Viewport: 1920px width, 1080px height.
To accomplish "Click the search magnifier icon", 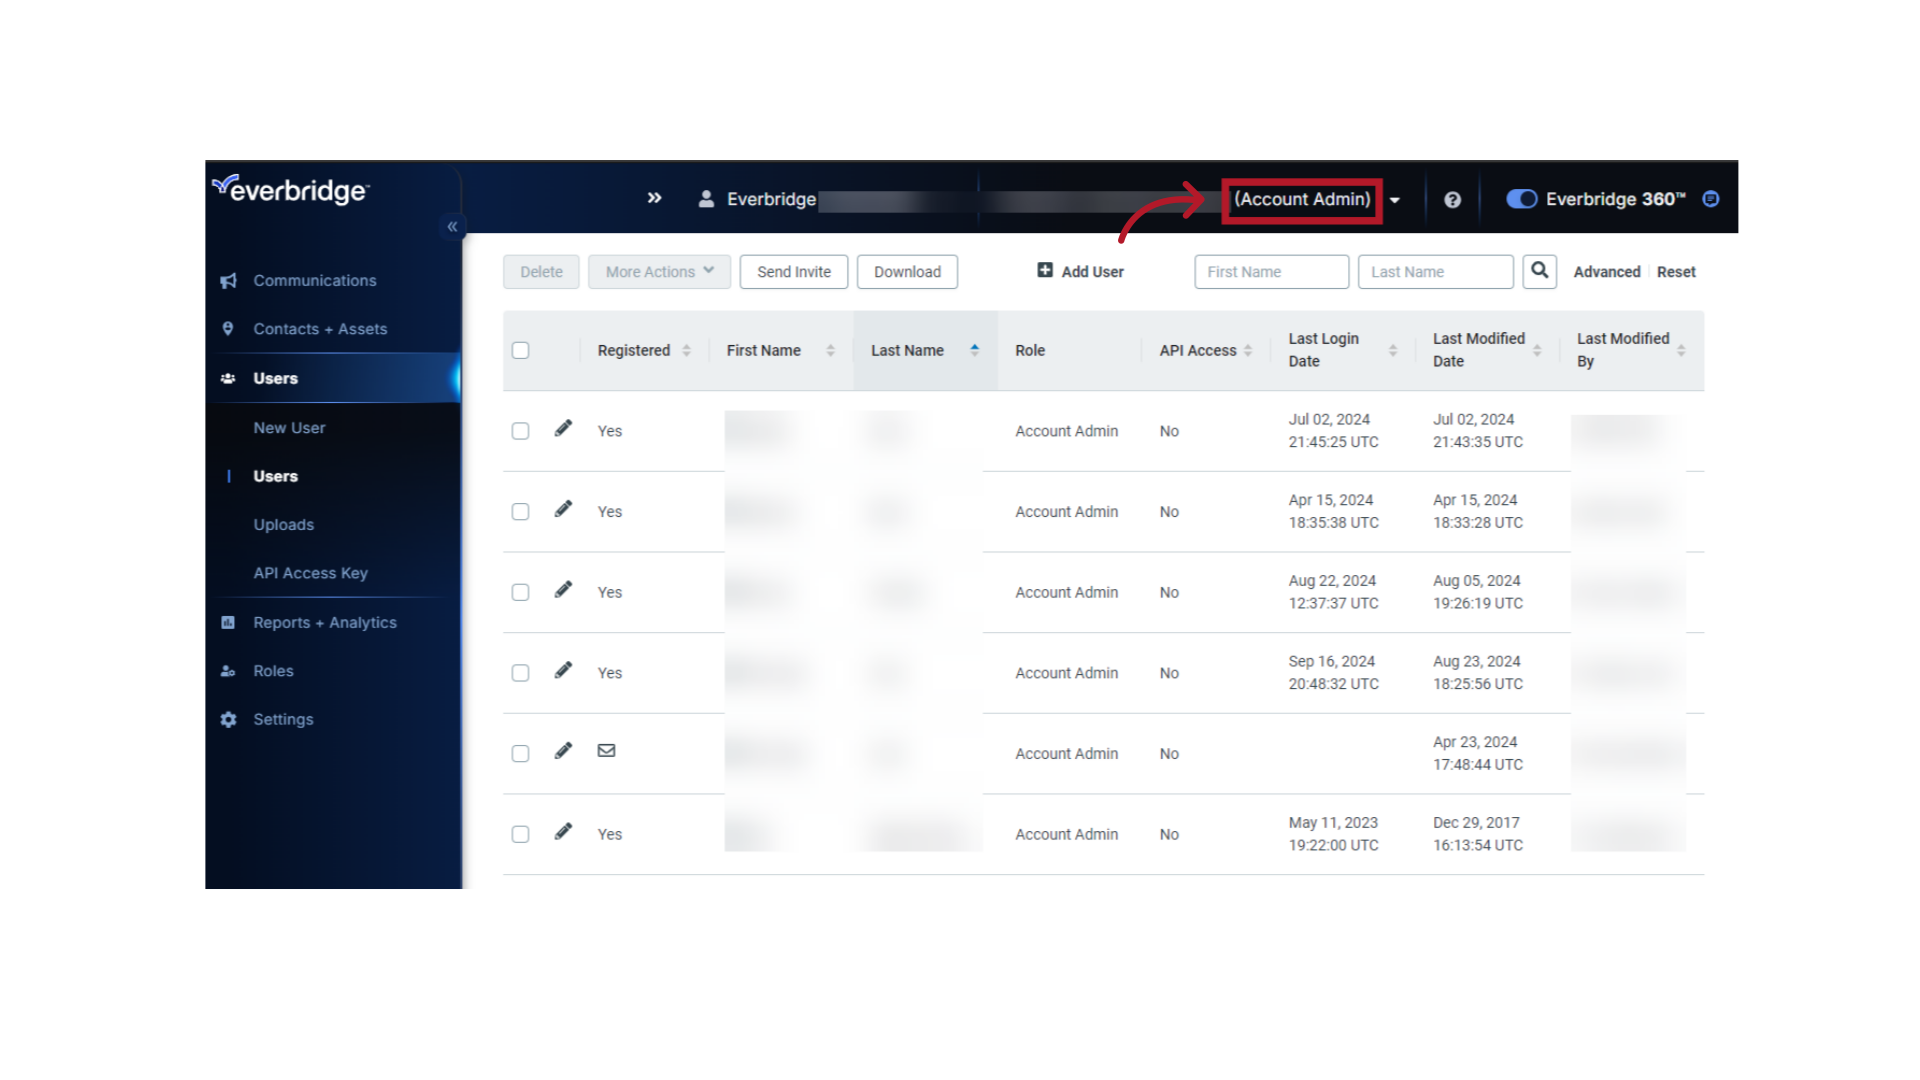I will point(1539,271).
